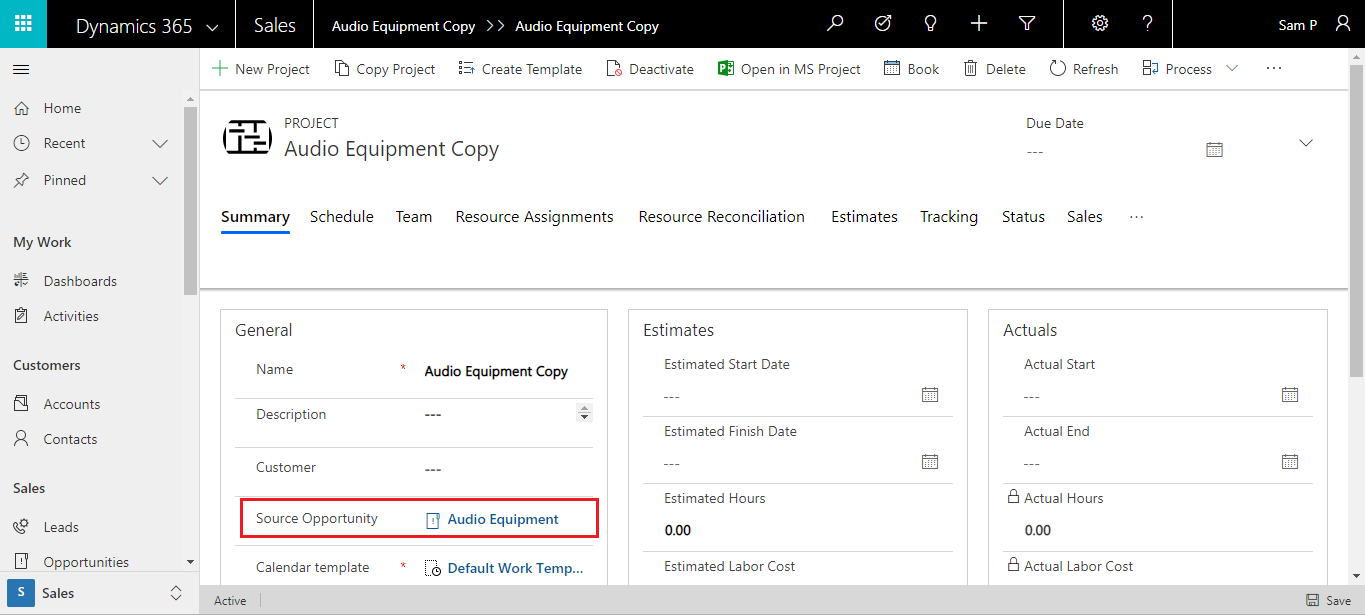The image size is (1365, 615).
Task: Click the help question mark icon
Action: pos(1148,24)
